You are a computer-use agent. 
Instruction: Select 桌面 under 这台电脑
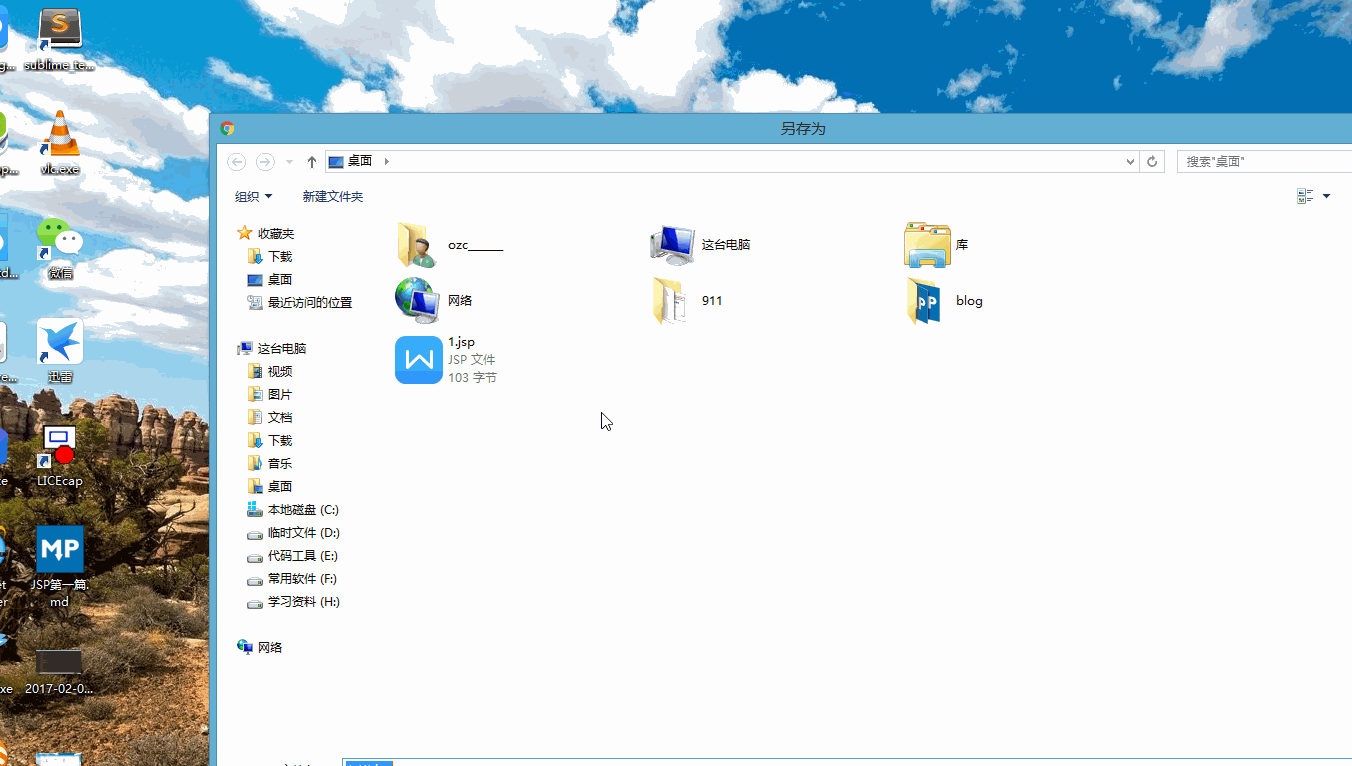270,487
